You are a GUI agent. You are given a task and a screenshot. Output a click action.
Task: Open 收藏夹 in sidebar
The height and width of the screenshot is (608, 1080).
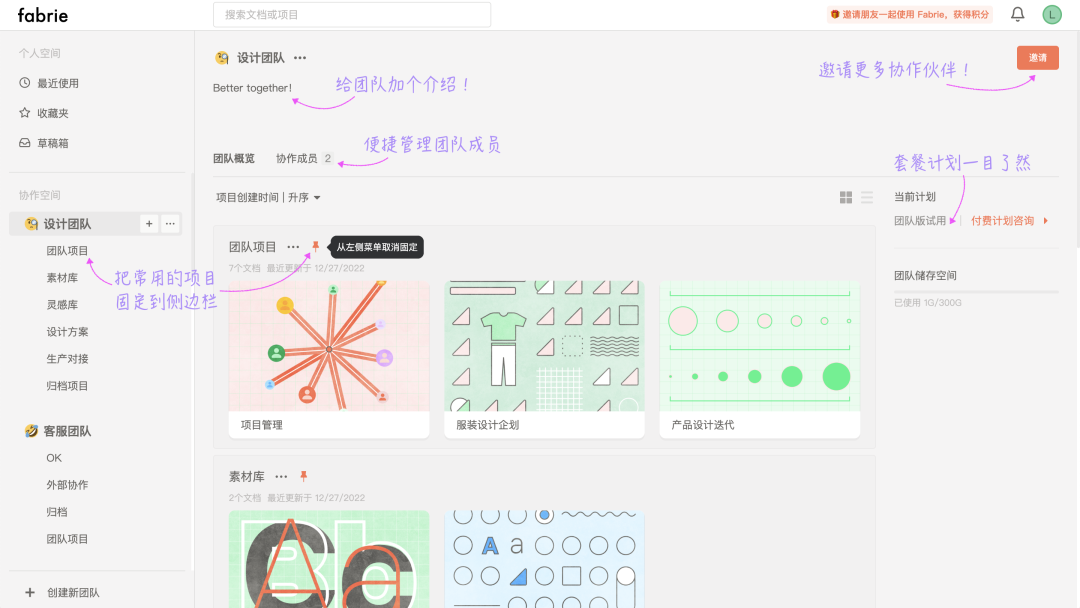pyautogui.click(x=52, y=113)
